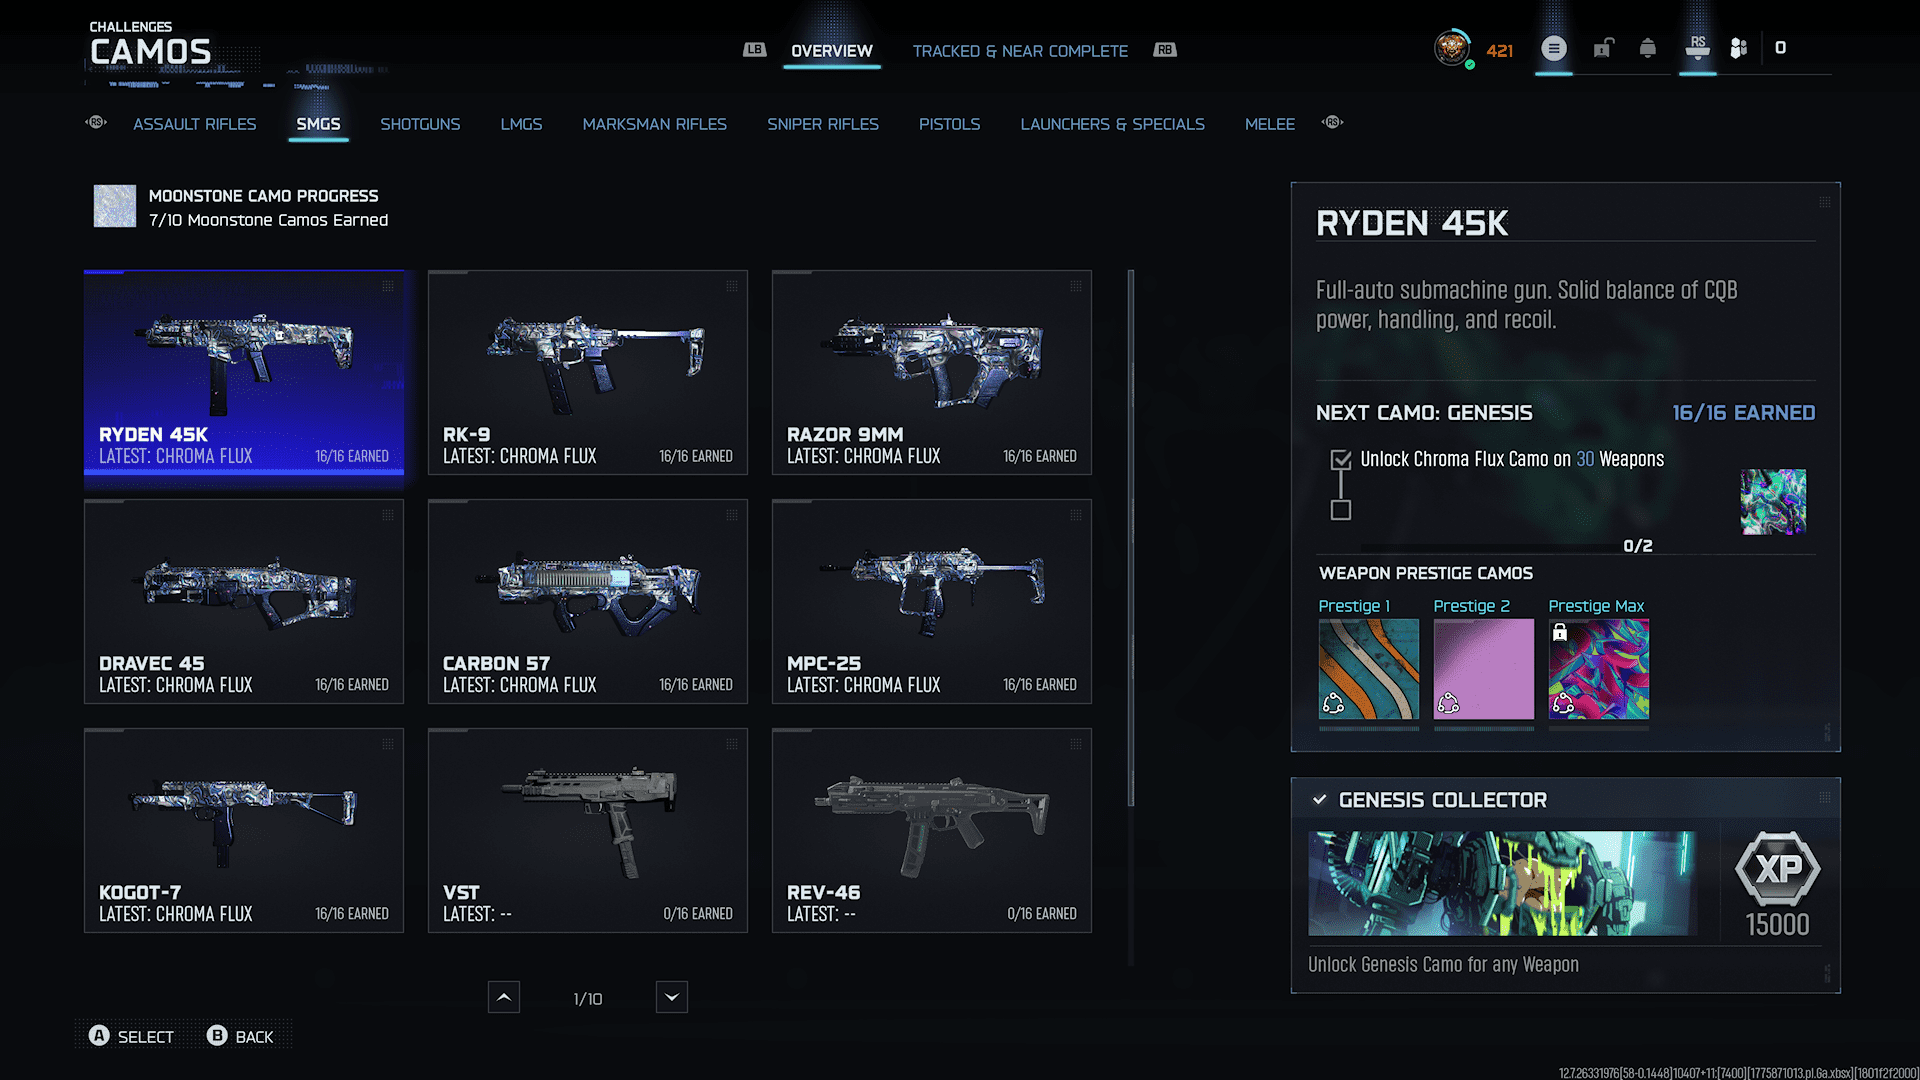Select the Prestige 2 pink camo swatch
The height and width of the screenshot is (1080, 1920).
point(1483,668)
